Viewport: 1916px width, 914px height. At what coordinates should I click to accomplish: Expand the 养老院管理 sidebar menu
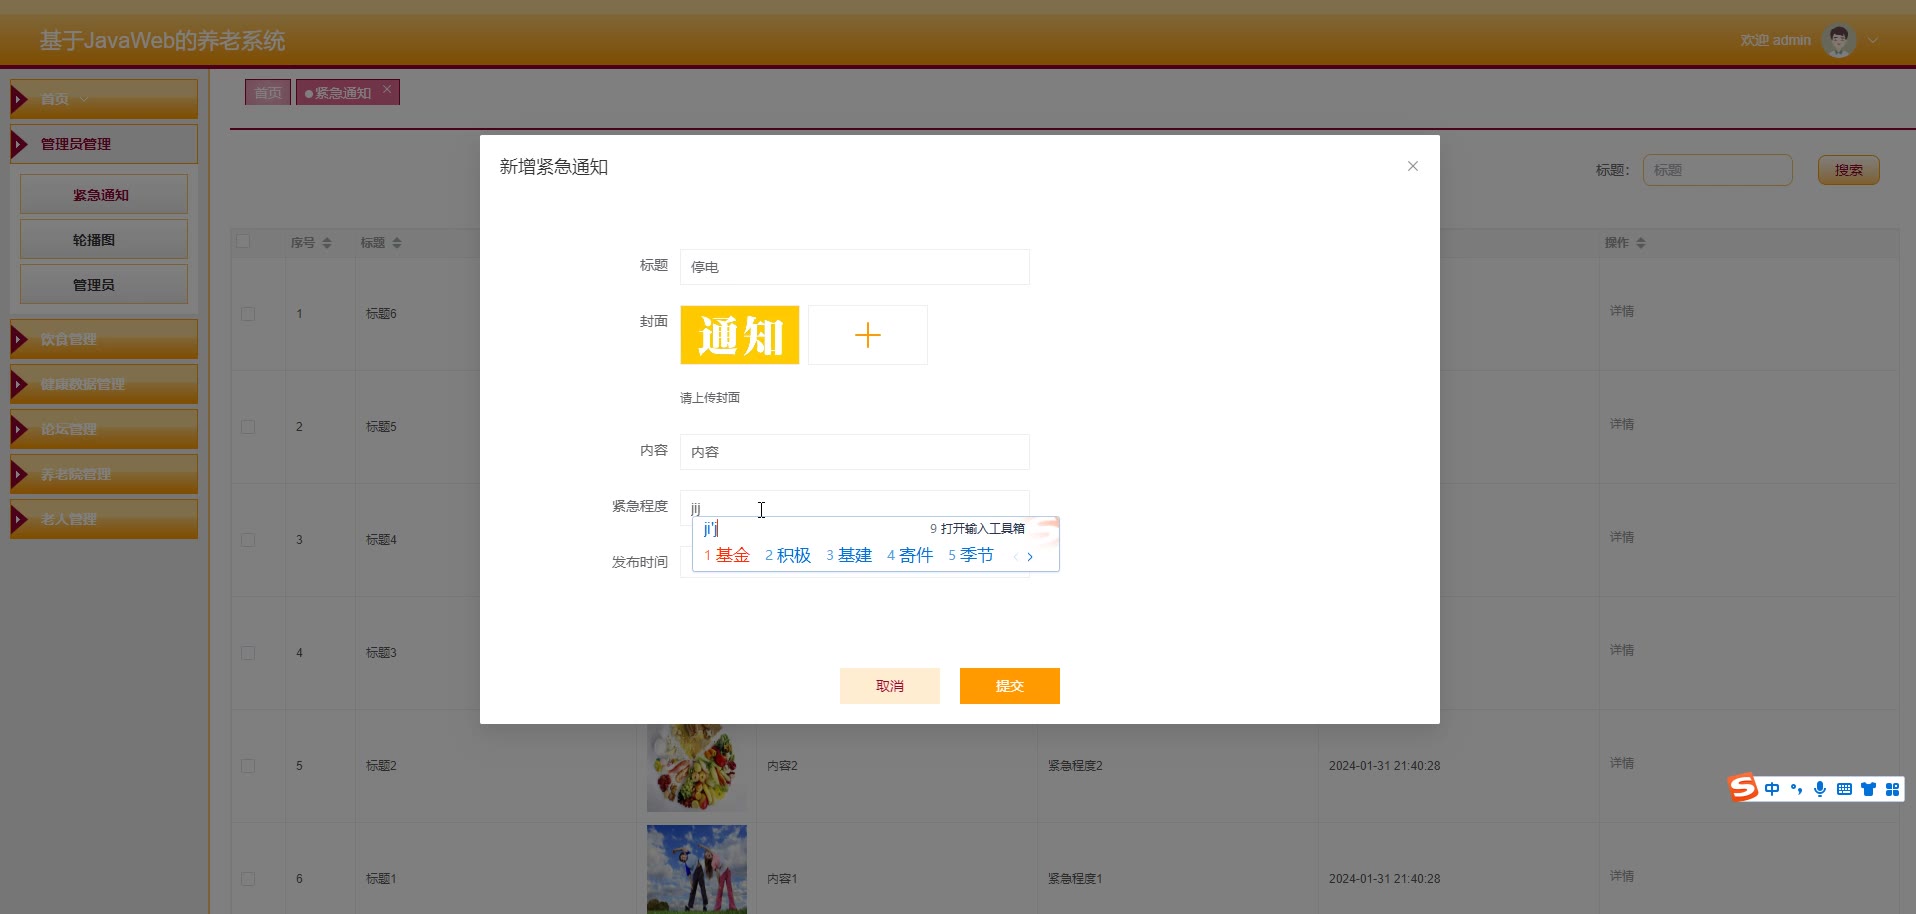(104, 474)
